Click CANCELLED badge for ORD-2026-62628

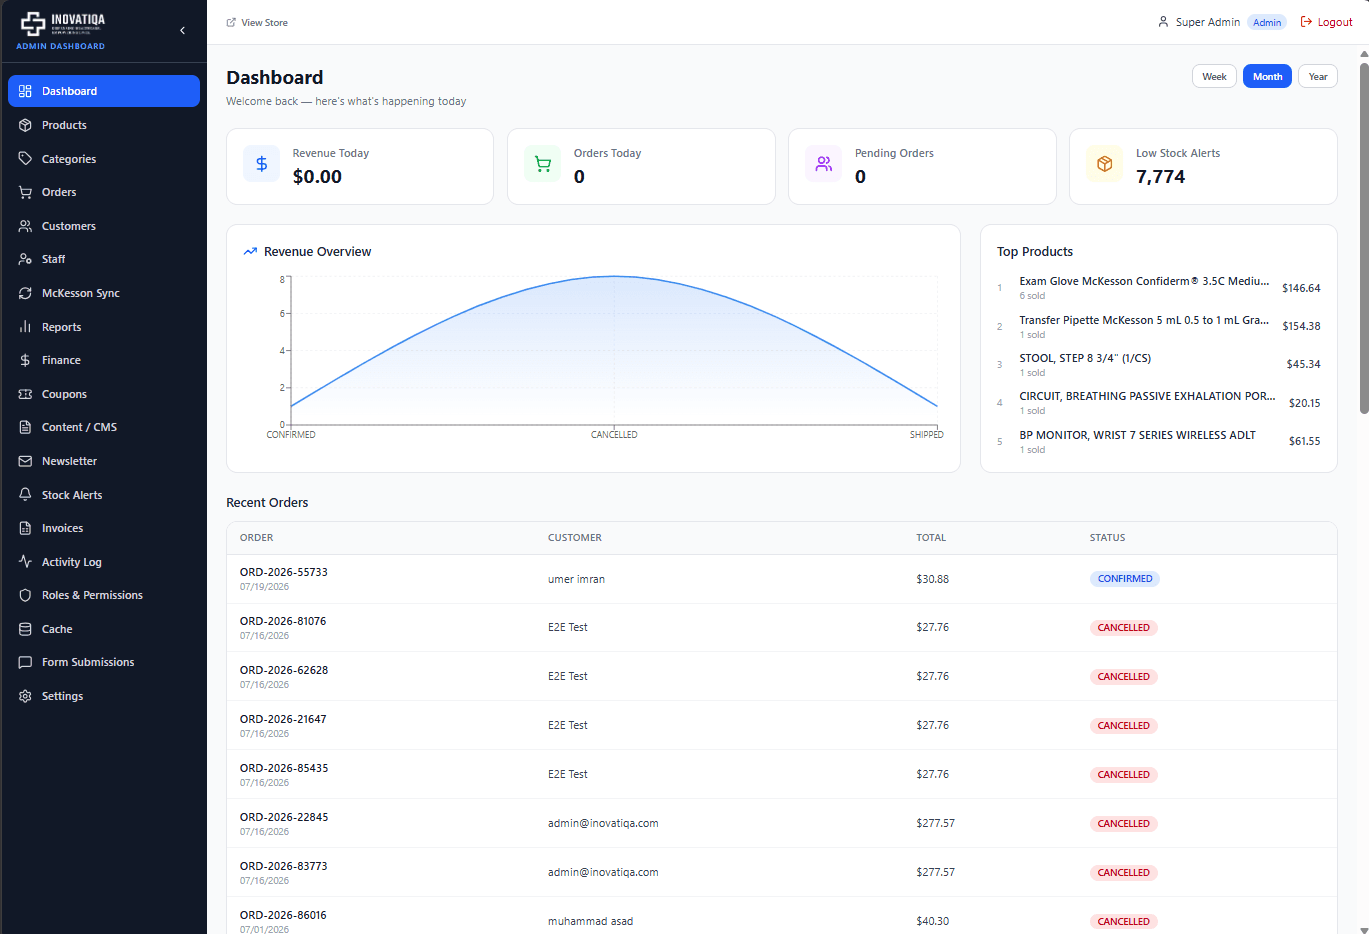1124,677
